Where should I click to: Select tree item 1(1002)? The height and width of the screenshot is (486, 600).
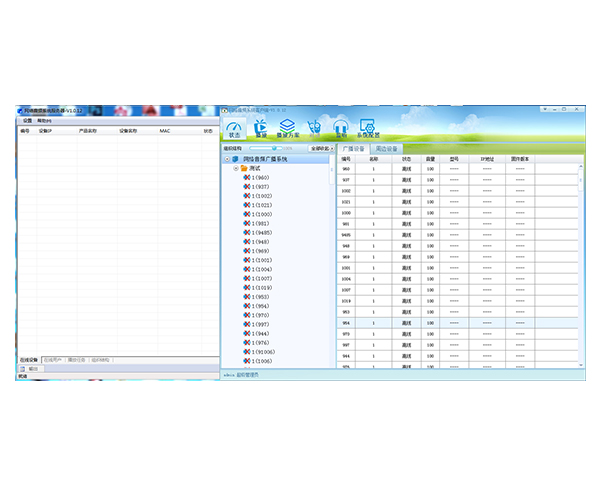pos(262,196)
